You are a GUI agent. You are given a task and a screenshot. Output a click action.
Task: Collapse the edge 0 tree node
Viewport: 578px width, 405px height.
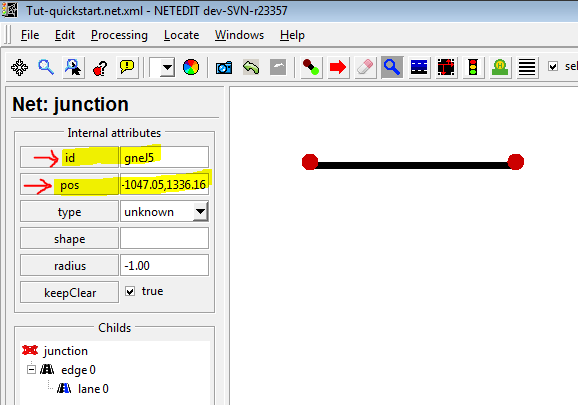point(31,369)
